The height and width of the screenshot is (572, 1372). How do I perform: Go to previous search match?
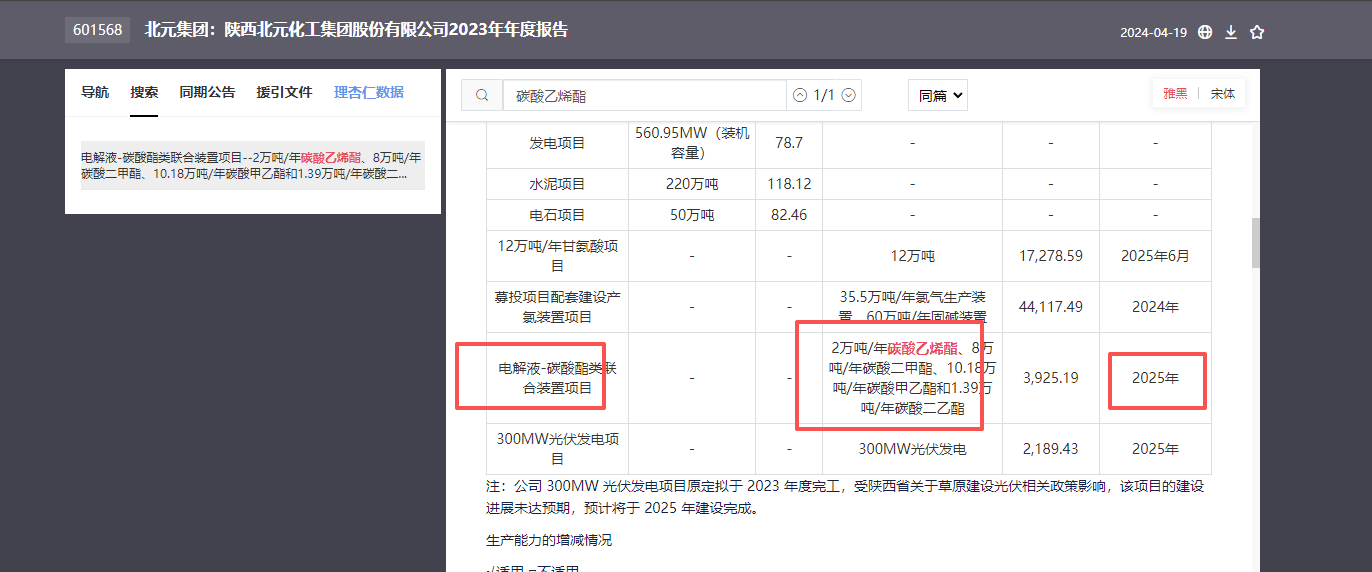799,95
